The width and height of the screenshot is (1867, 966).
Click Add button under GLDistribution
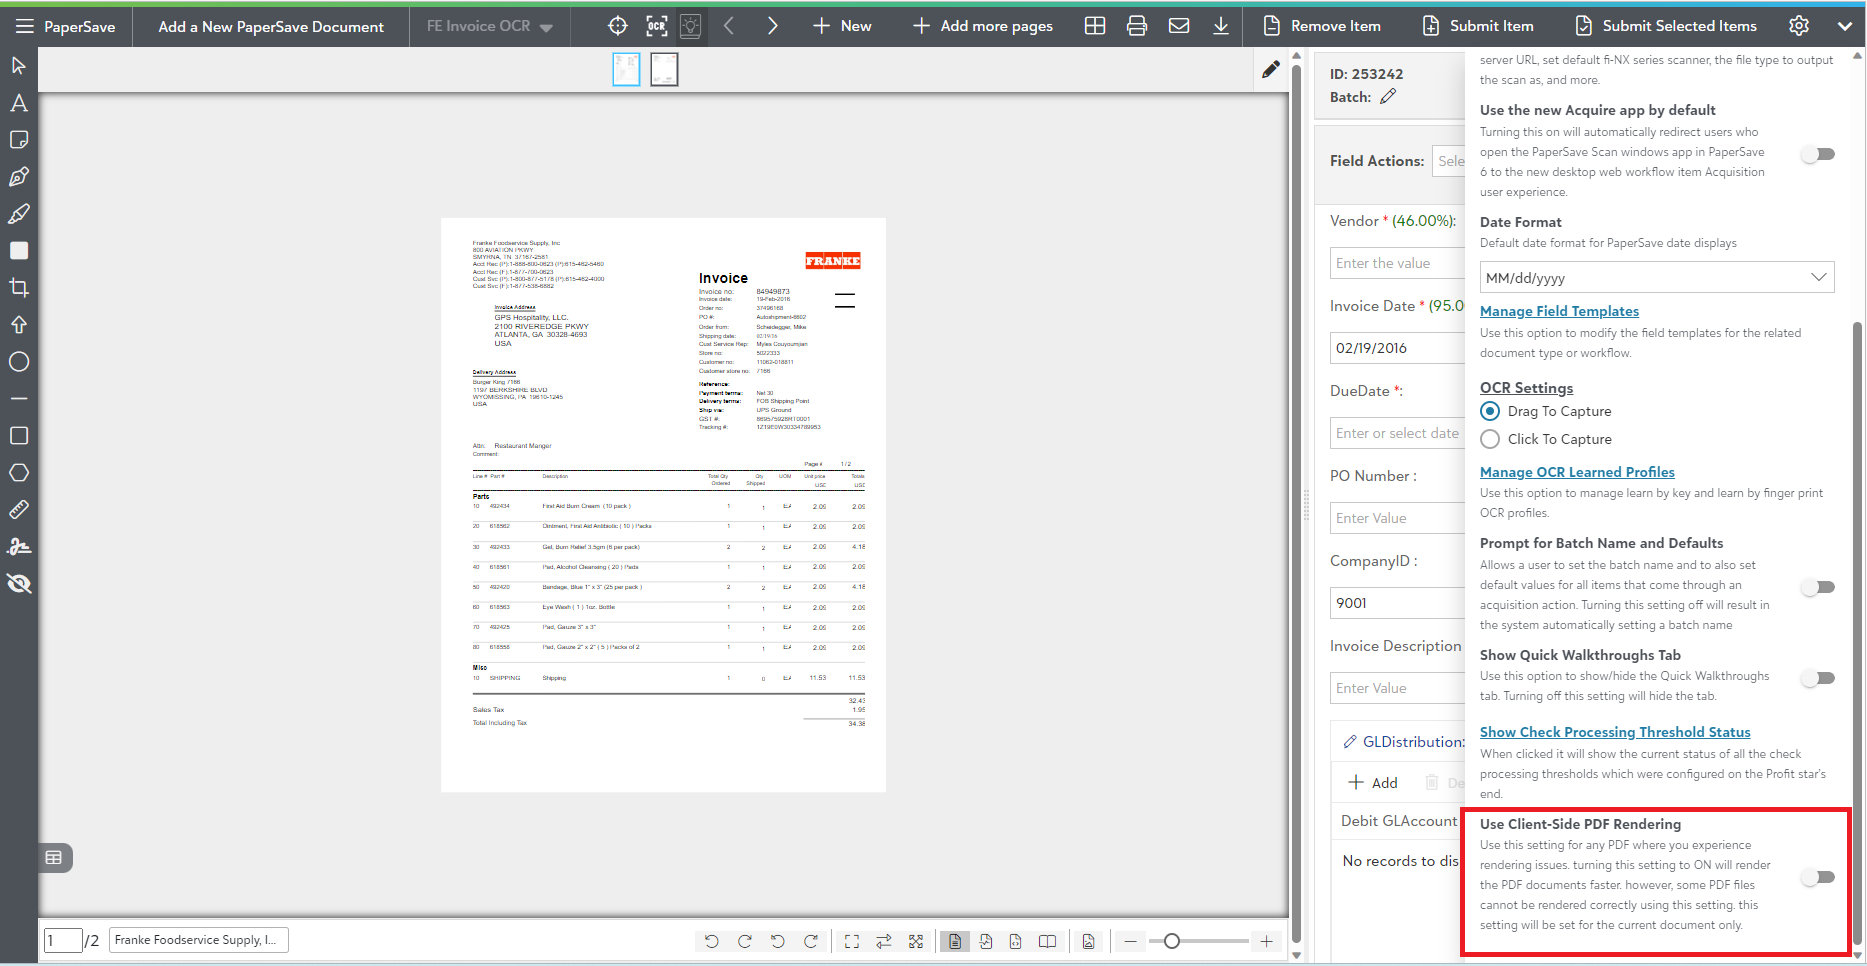[1373, 782]
